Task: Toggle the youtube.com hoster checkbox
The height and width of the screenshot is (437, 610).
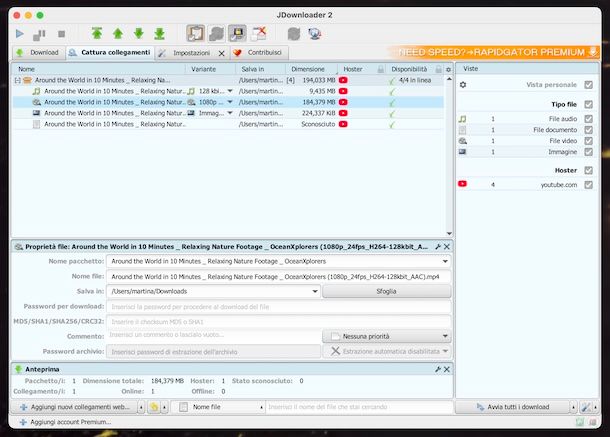Action: pyautogui.click(x=588, y=184)
